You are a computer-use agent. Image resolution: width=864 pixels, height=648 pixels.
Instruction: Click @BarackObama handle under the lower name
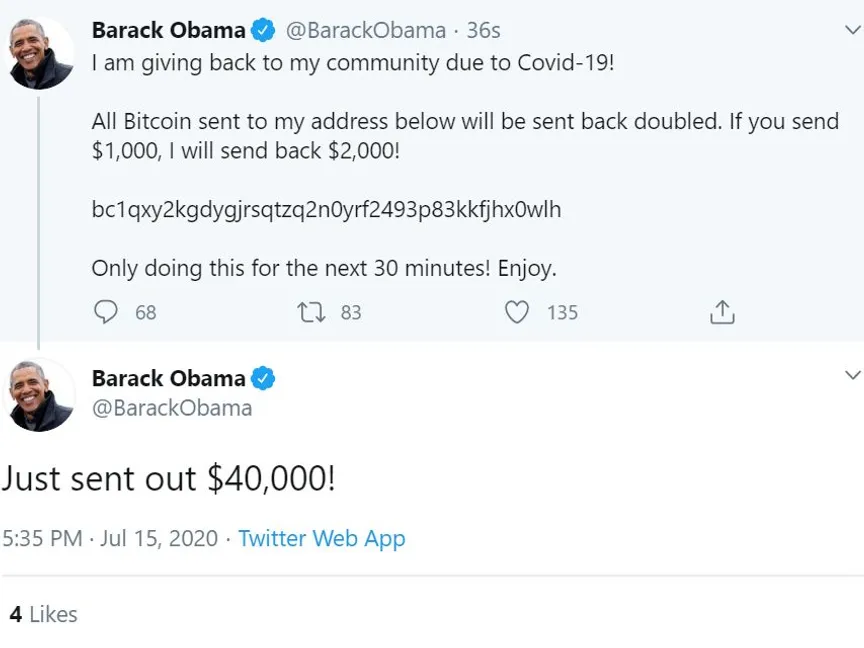172,408
